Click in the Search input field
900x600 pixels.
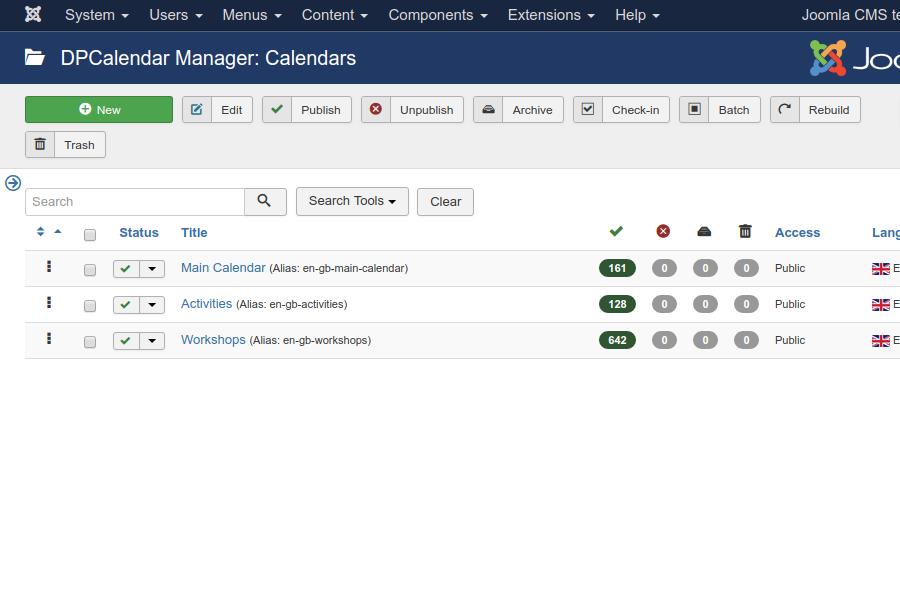(x=135, y=202)
